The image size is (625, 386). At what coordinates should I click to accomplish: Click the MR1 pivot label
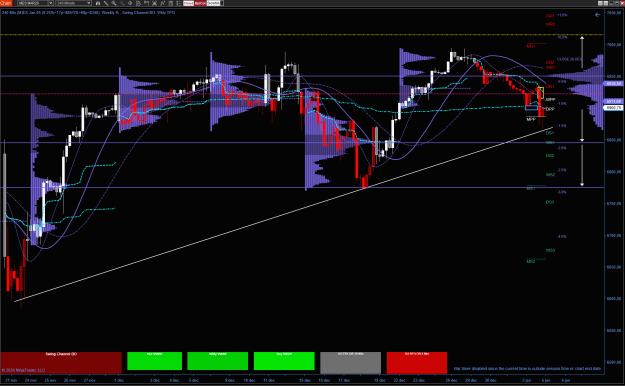[531, 46]
